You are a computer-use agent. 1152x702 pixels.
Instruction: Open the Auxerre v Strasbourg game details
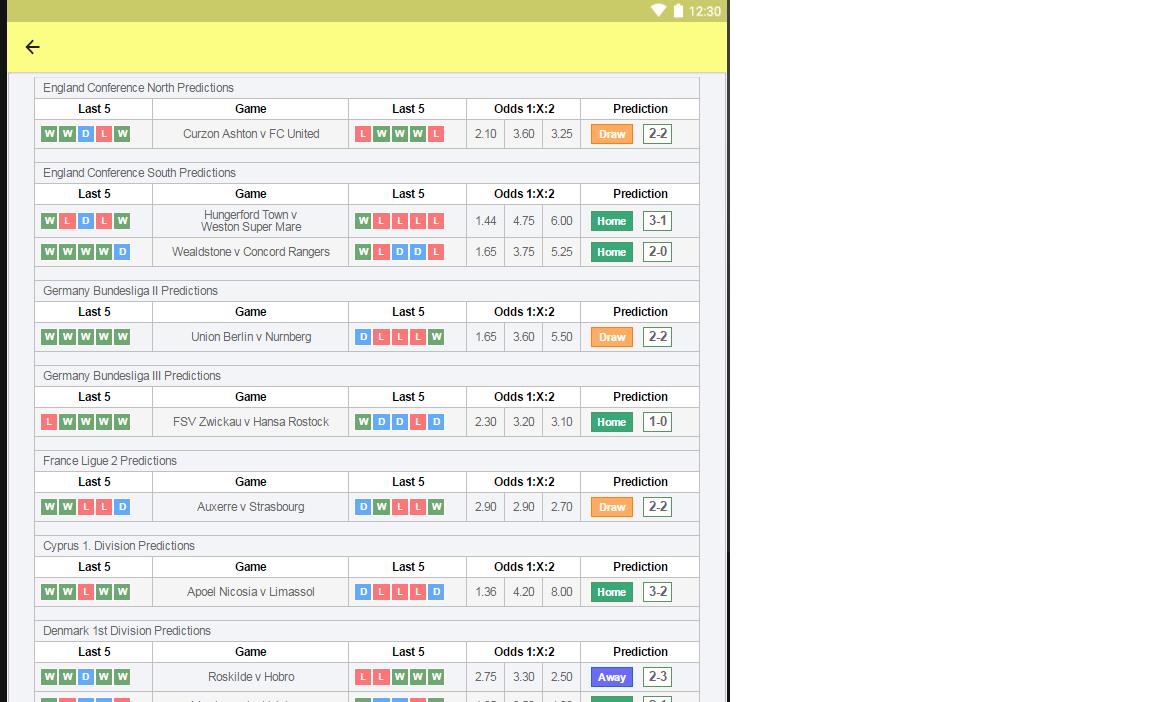[x=250, y=507]
